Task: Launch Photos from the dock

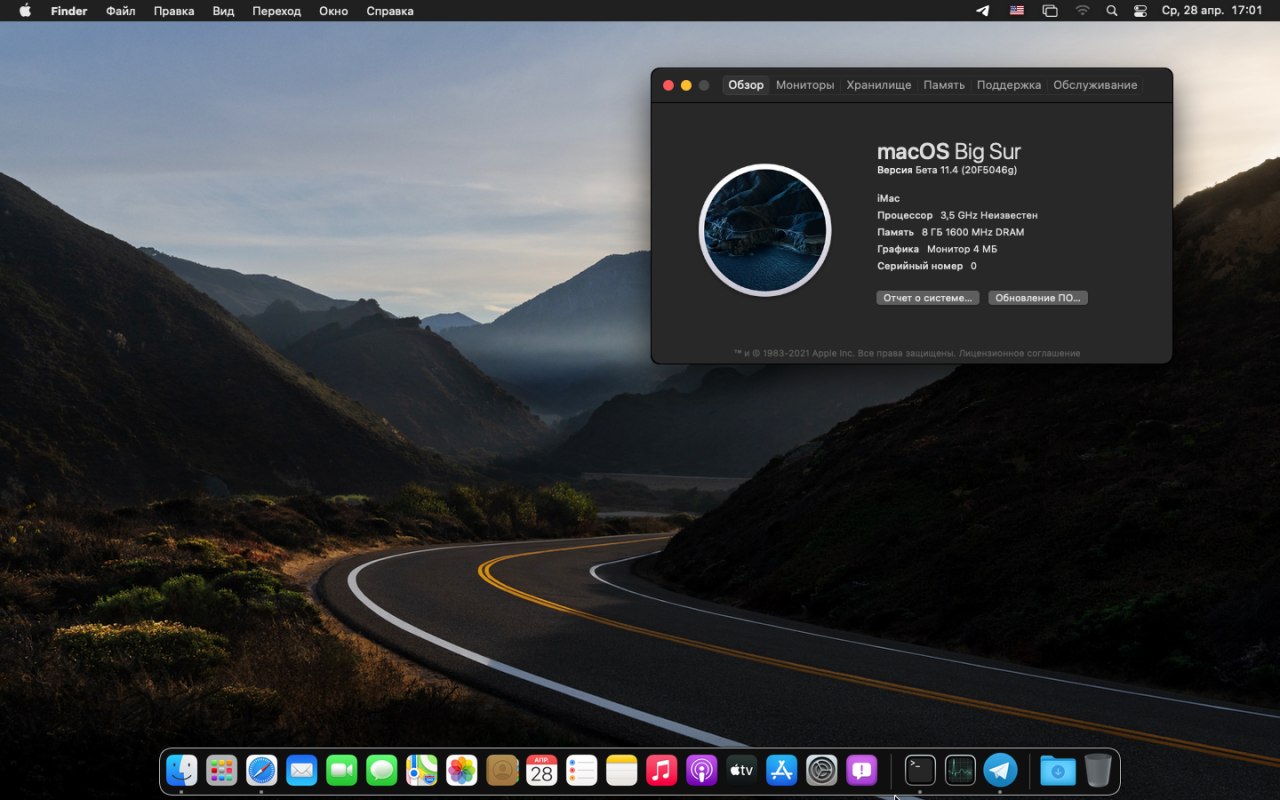Action: 462,770
